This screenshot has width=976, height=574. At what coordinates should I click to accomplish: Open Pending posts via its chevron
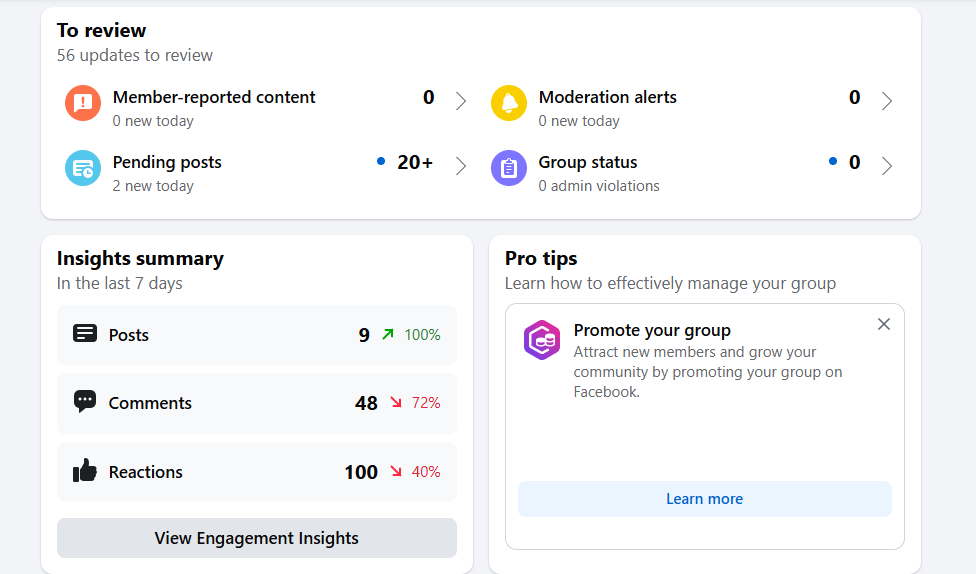[x=461, y=166]
